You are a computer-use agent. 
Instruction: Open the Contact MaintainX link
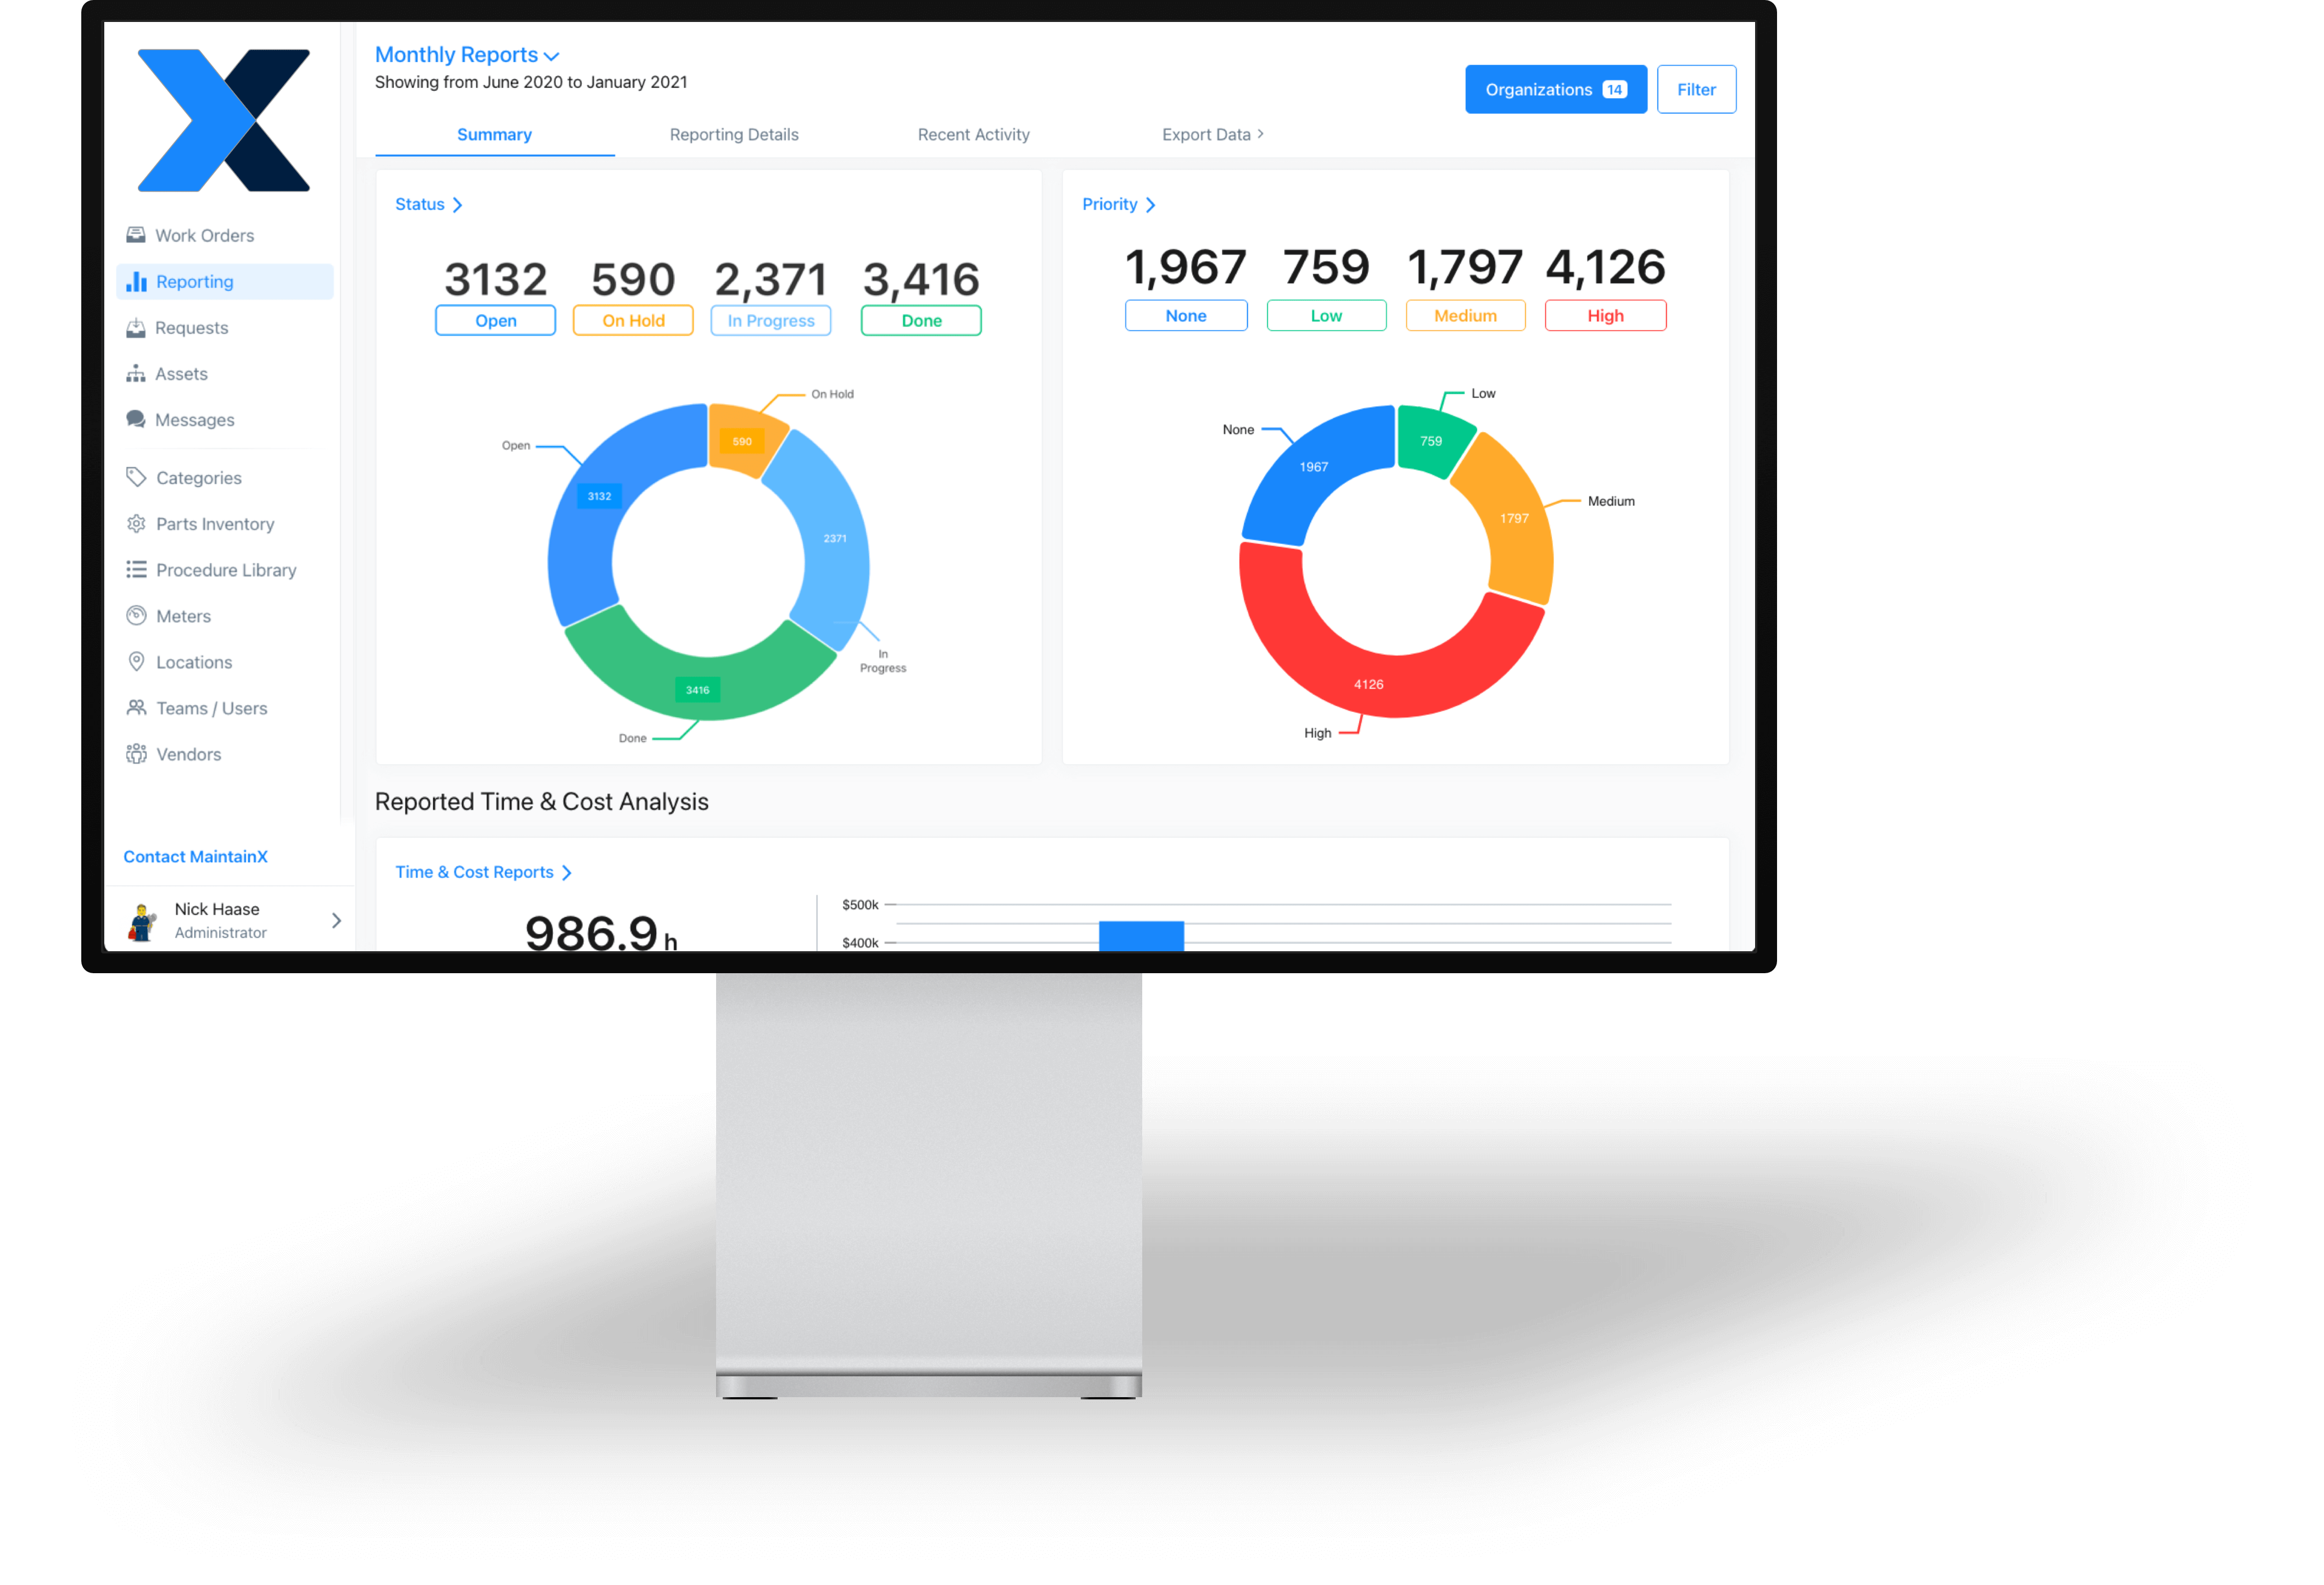pyautogui.click(x=195, y=856)
